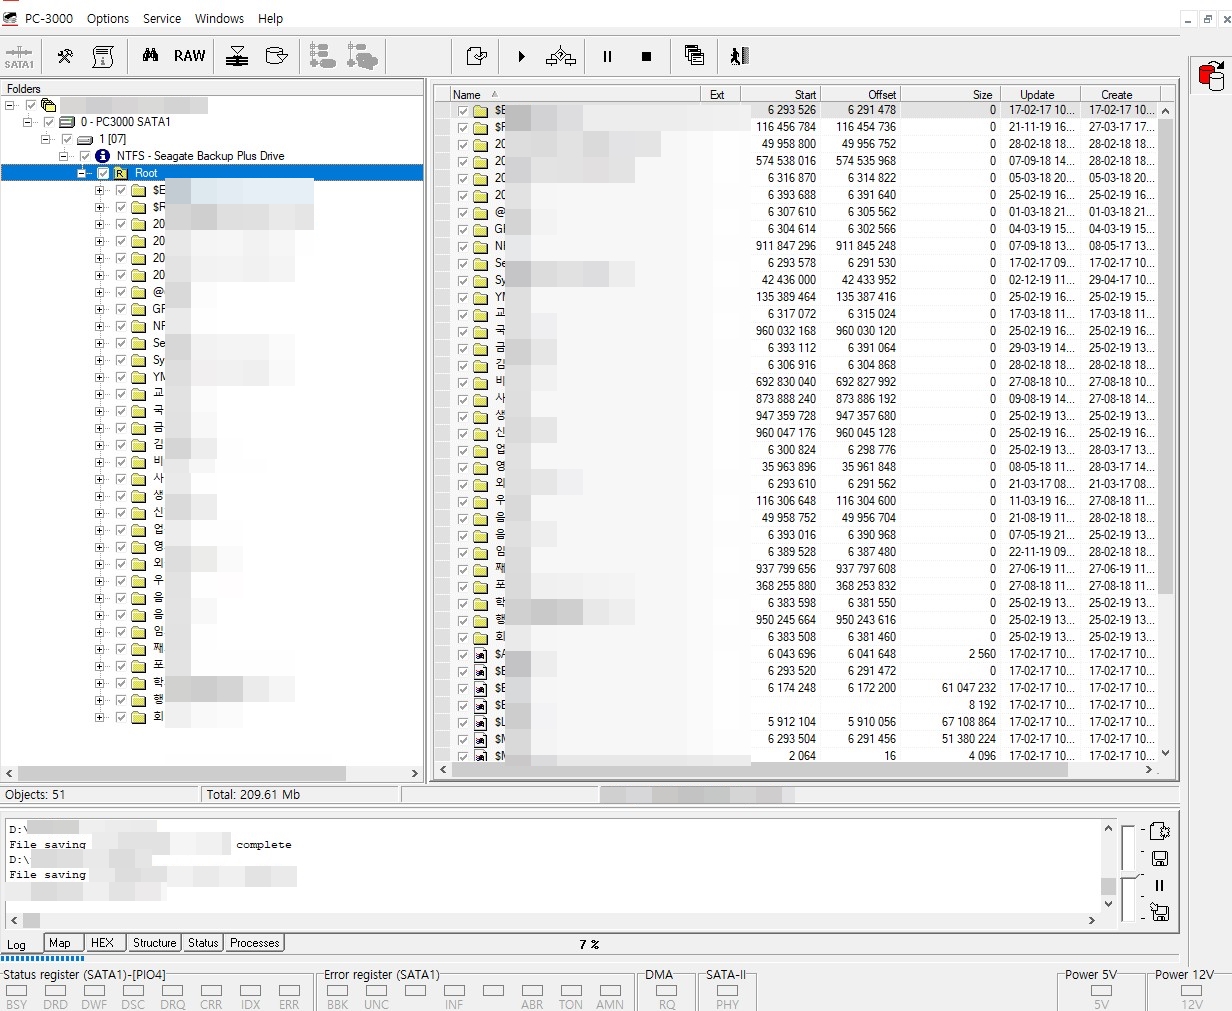Collapse the NTFS Seagate Backup Plus Drive node
1232x1011 pixels.
pos(64,156)
